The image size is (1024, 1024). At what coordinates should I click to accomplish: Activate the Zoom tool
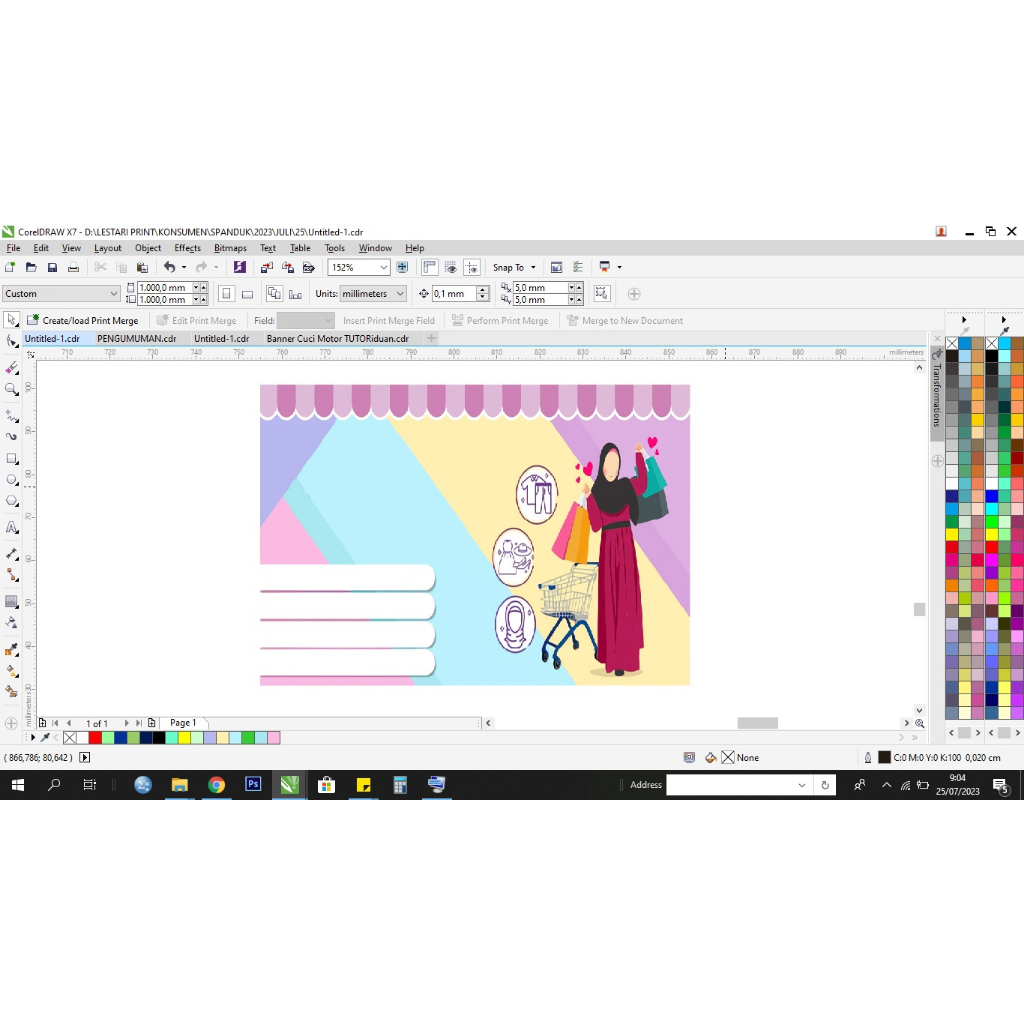[x=11, y=391]
